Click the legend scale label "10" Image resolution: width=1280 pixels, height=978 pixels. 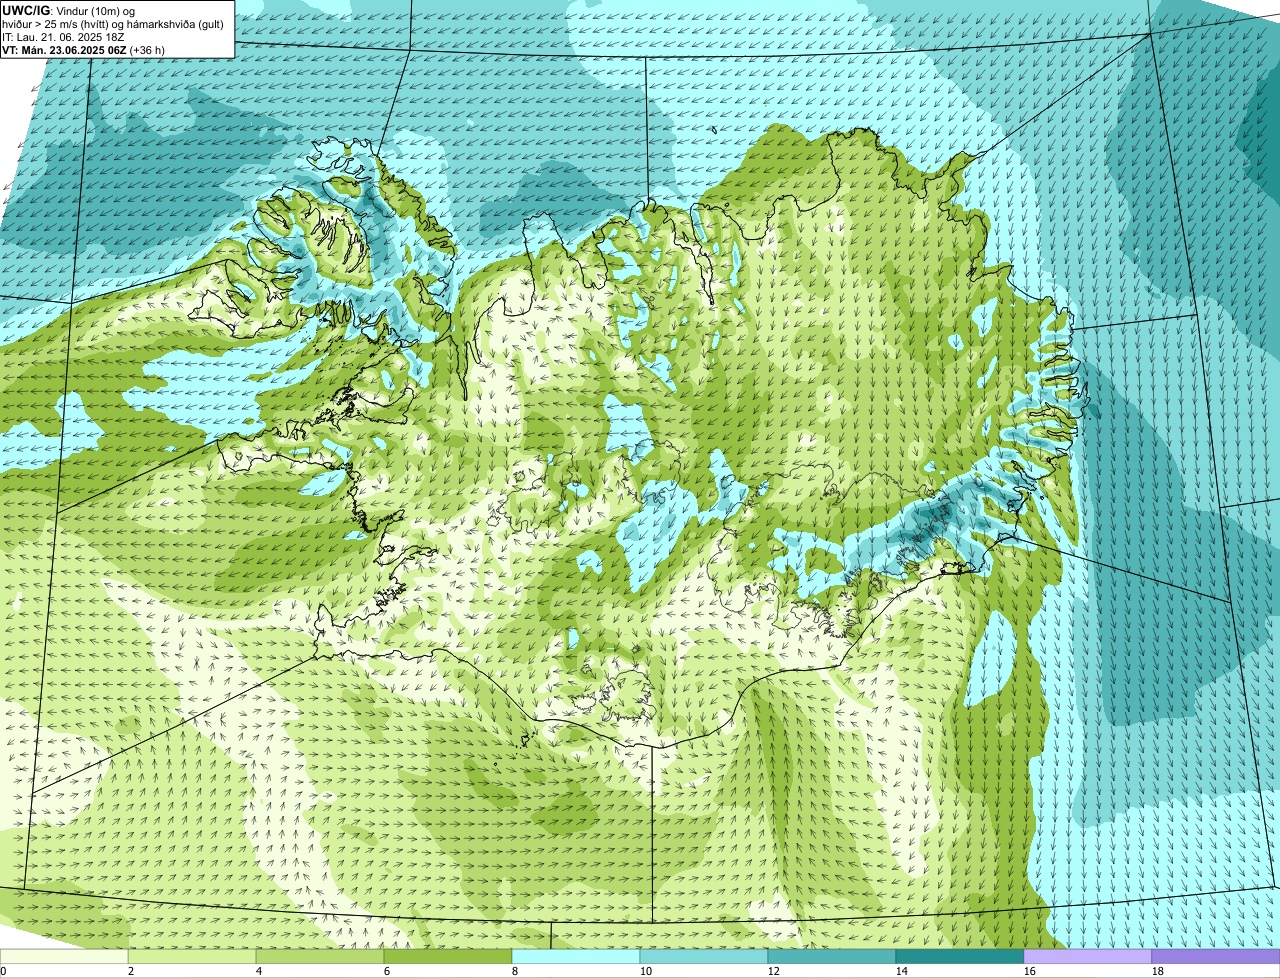646,971
